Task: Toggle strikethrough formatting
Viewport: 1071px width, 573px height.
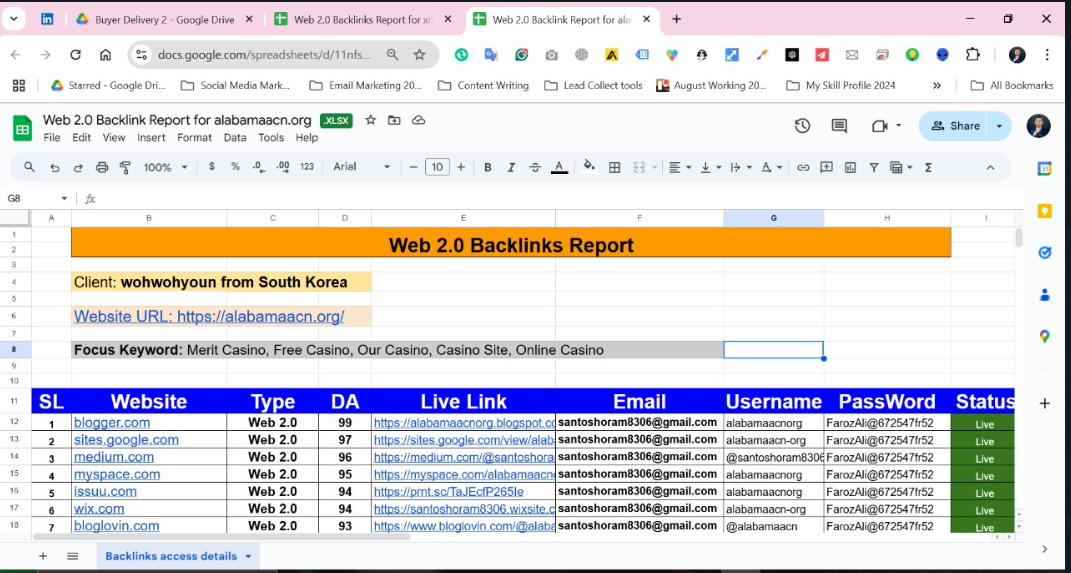Action: pyautogui.click(x=535, y=167)
